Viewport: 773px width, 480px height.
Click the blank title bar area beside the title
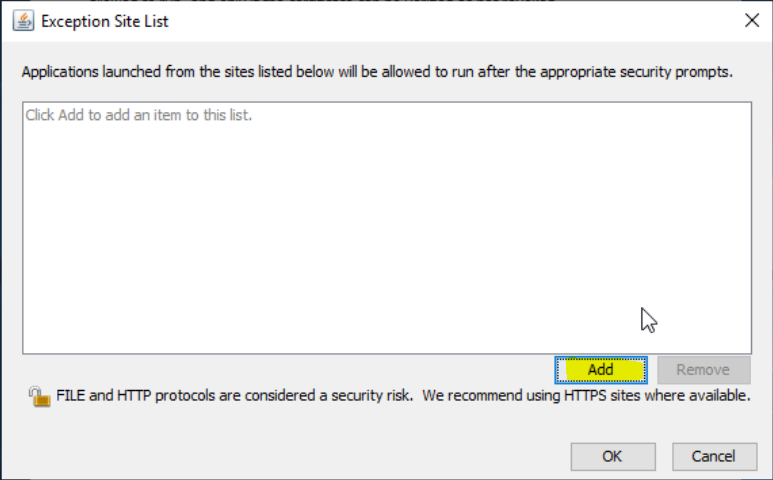454,21
